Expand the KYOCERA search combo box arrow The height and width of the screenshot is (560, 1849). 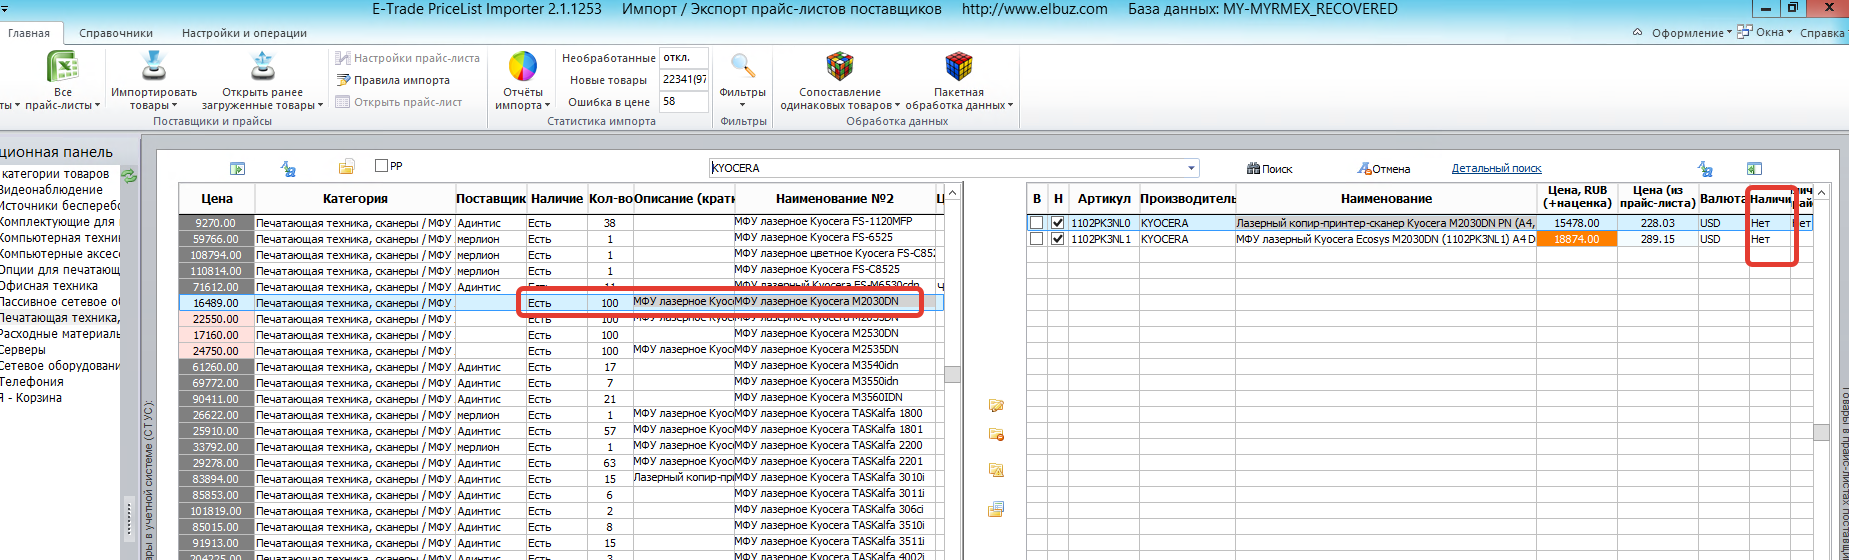tap(1191, 168)
